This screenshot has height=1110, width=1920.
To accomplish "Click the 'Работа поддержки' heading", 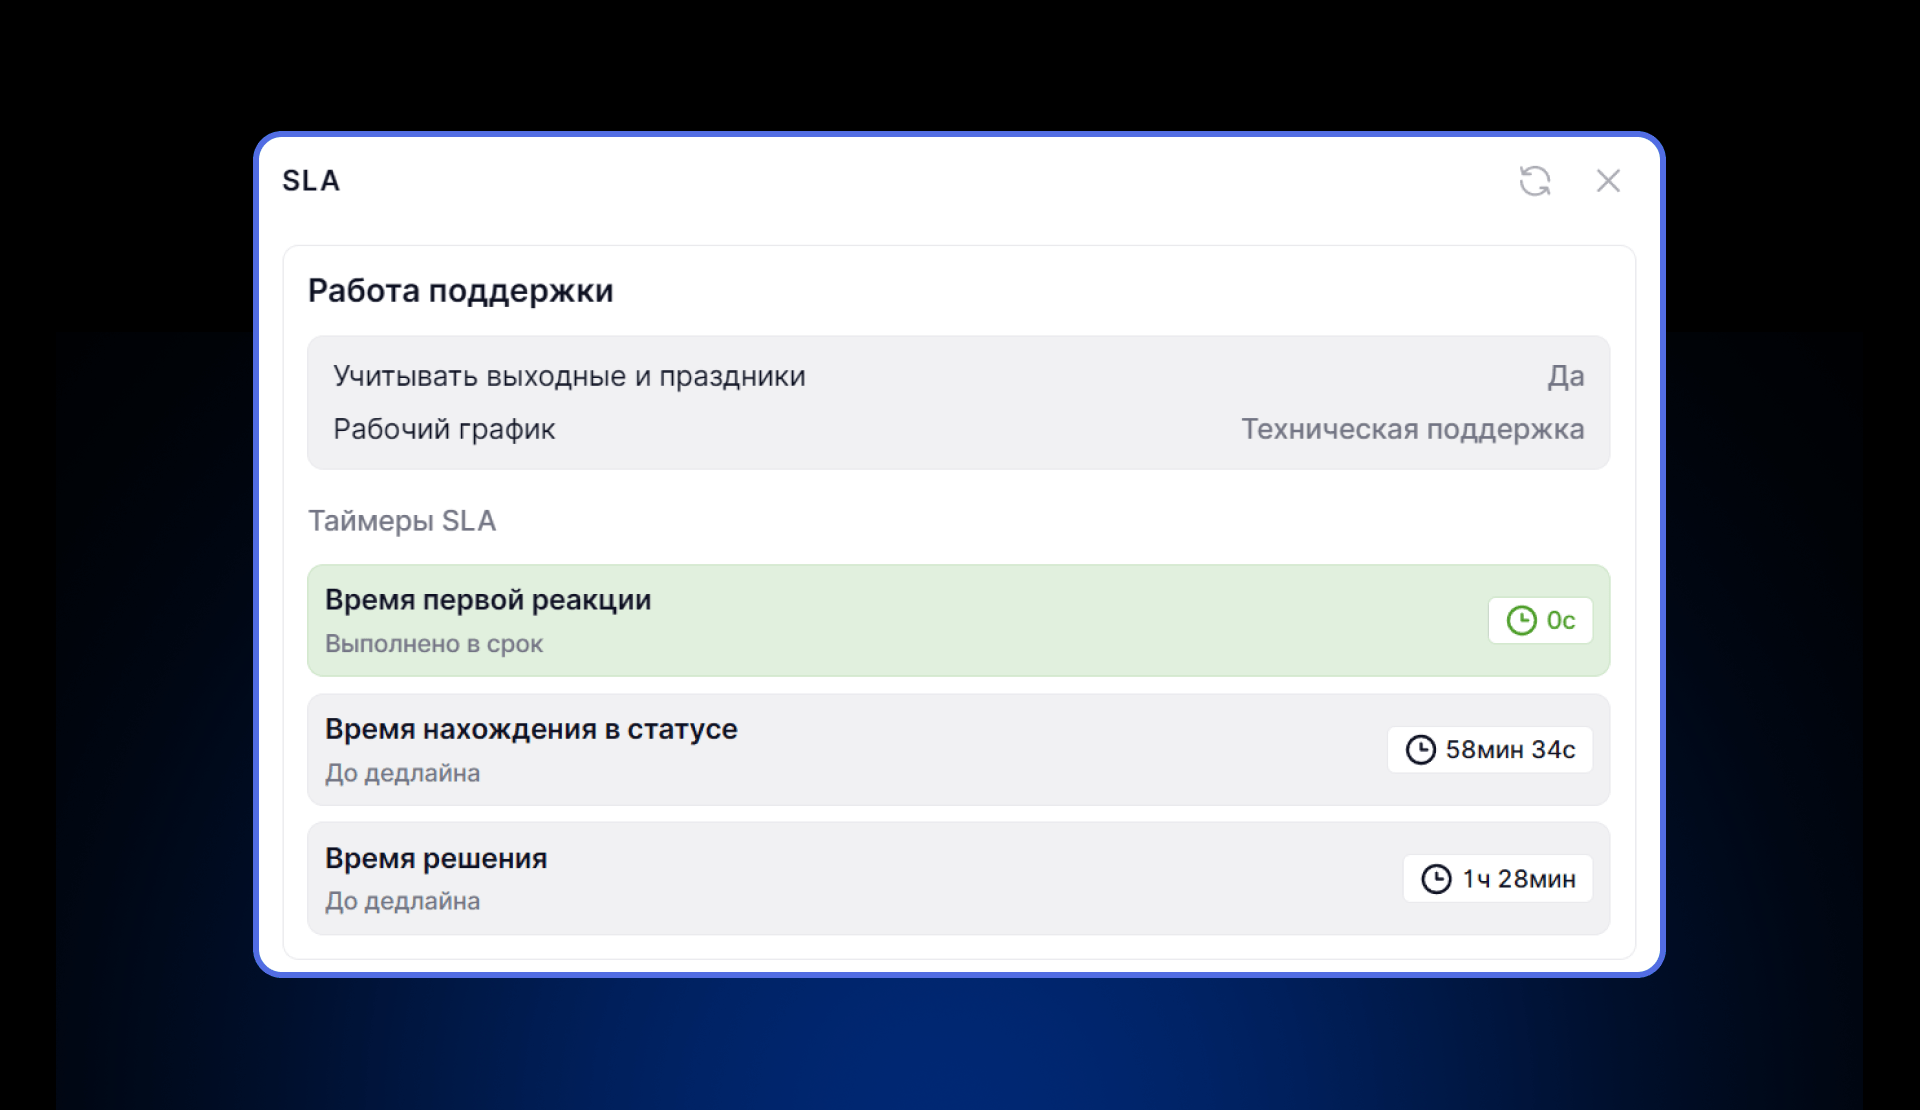I will pos(460,291).
